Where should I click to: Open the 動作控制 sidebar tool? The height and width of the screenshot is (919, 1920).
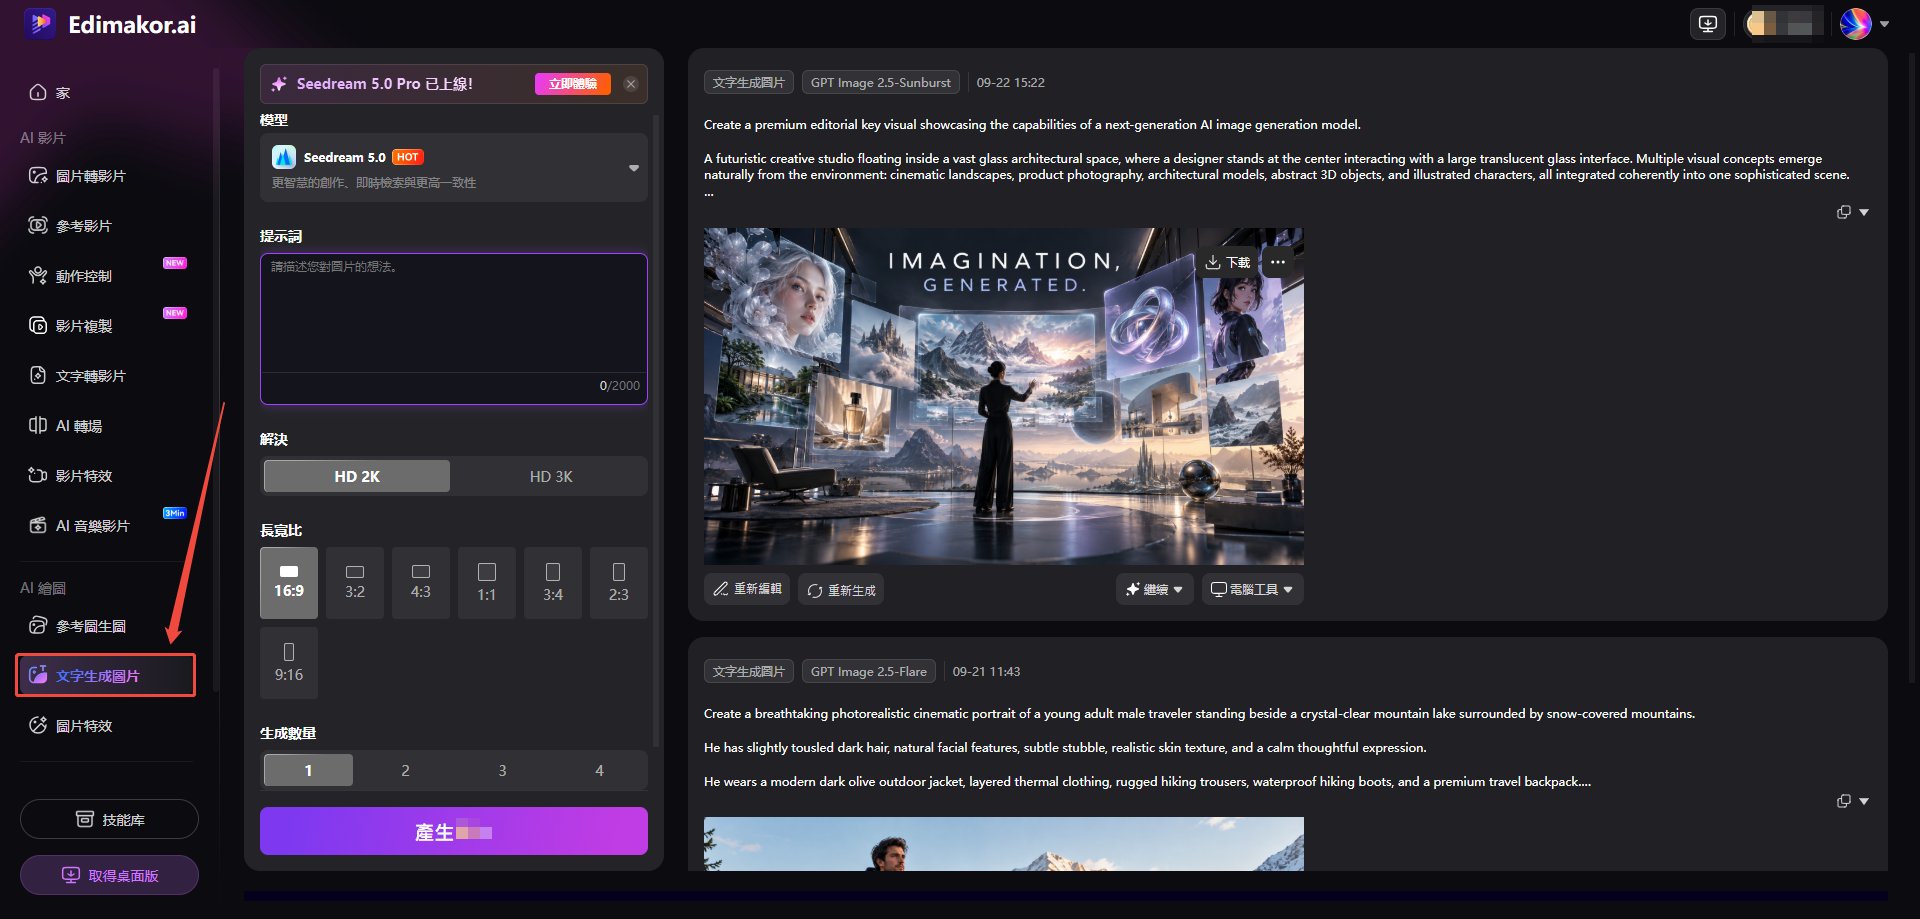(84, 276)
